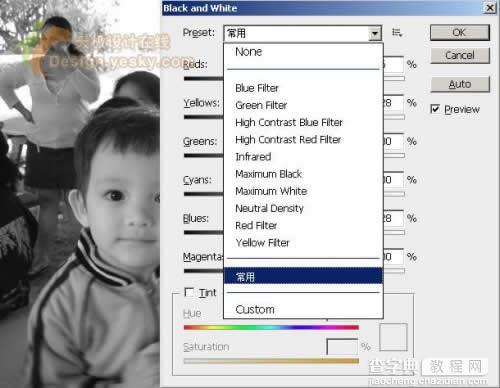This screenshot has height=388, width=500.
Task: Click the Greens slider track
Action: (x=203, y=156)
